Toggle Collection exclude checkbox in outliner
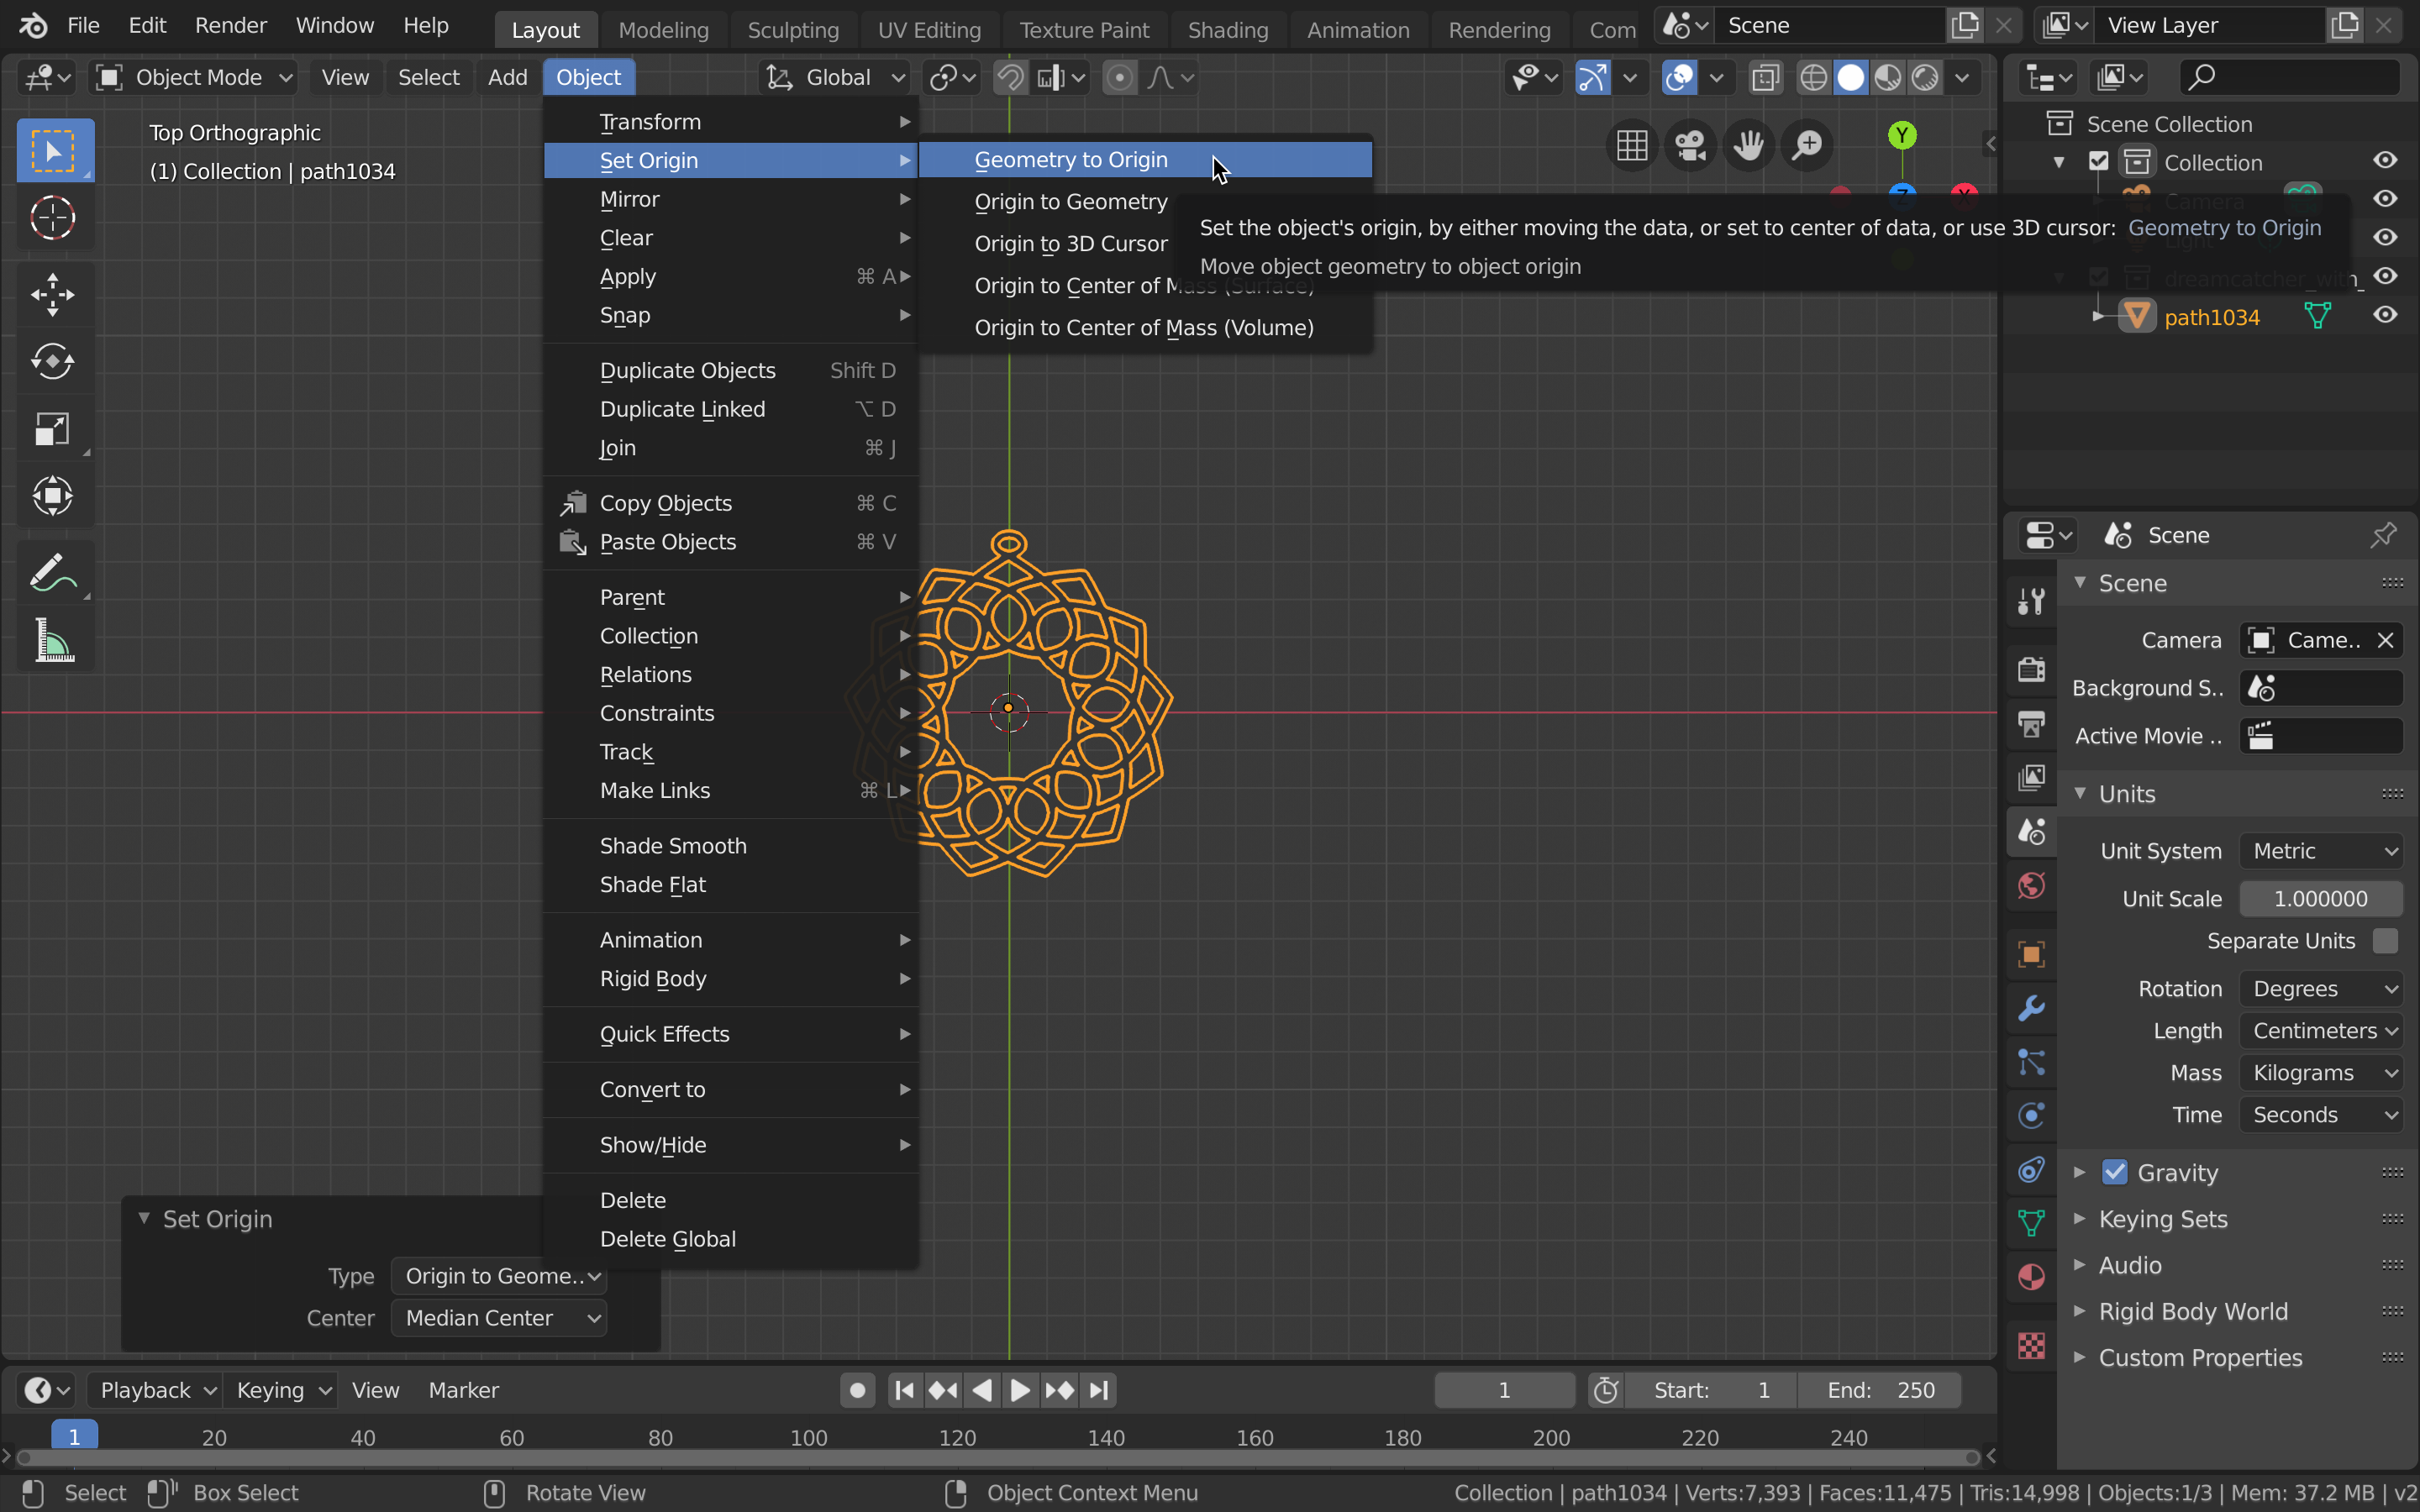 2099,162
